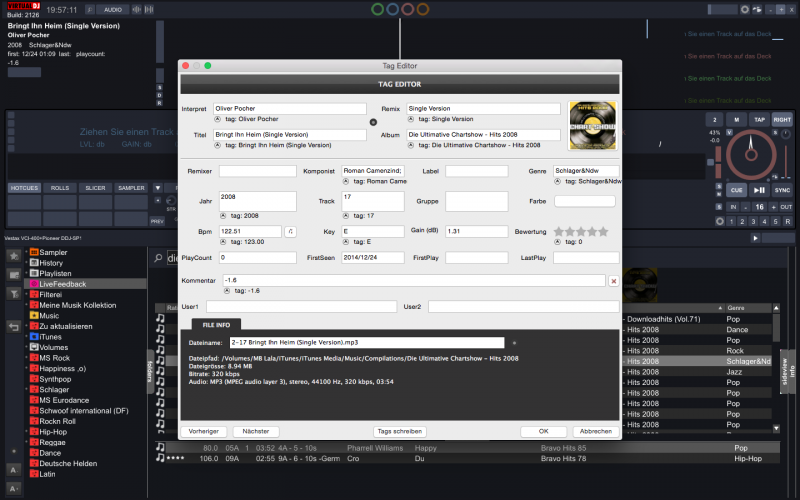This screenshot has width=800, height=500.
Task: Toggle RIGHT button on right deck
Action: (782, 120)
